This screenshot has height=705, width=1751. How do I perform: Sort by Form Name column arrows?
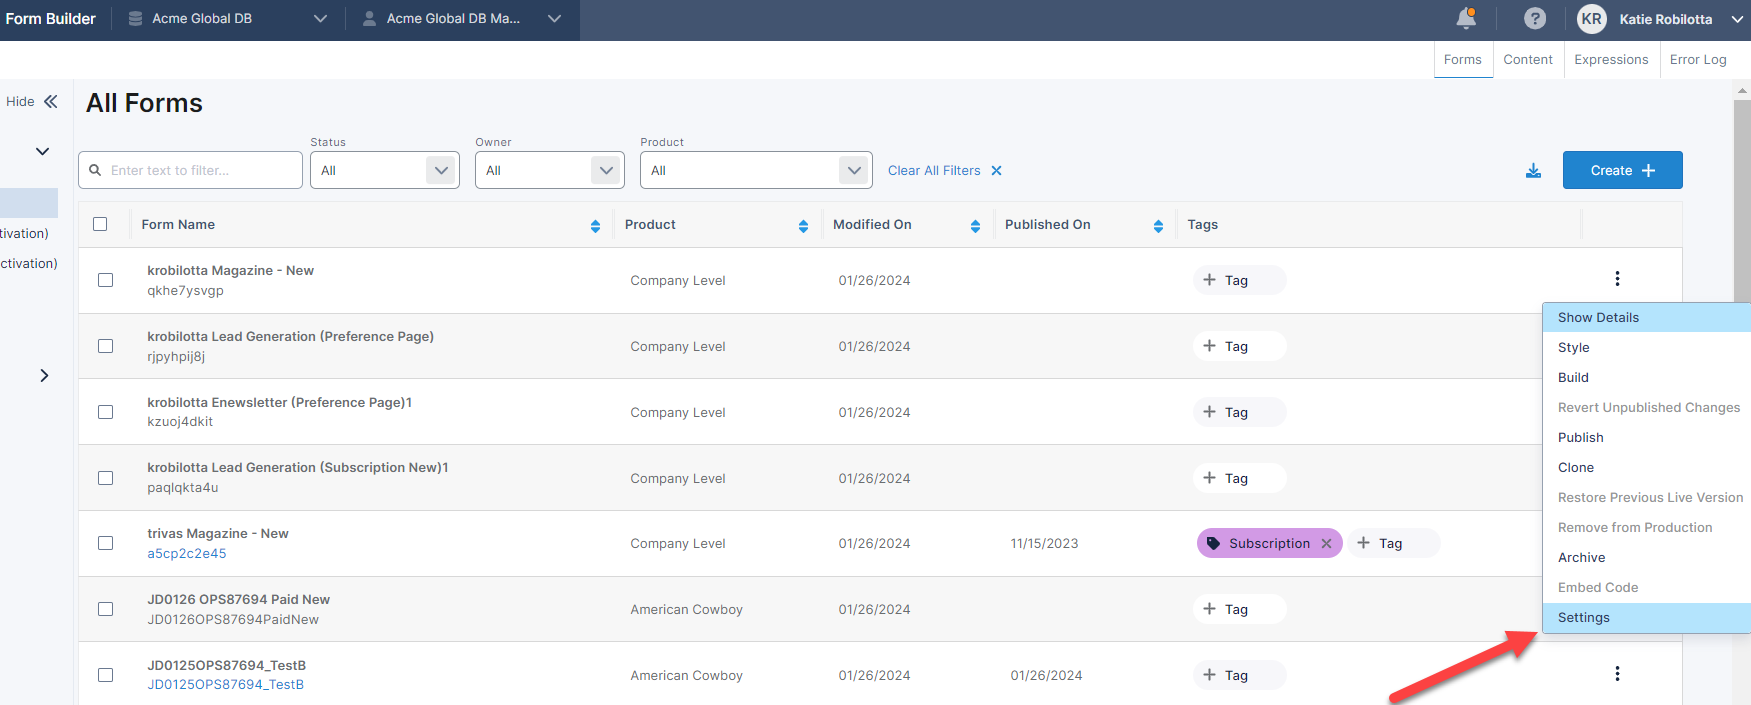point(595,226)
